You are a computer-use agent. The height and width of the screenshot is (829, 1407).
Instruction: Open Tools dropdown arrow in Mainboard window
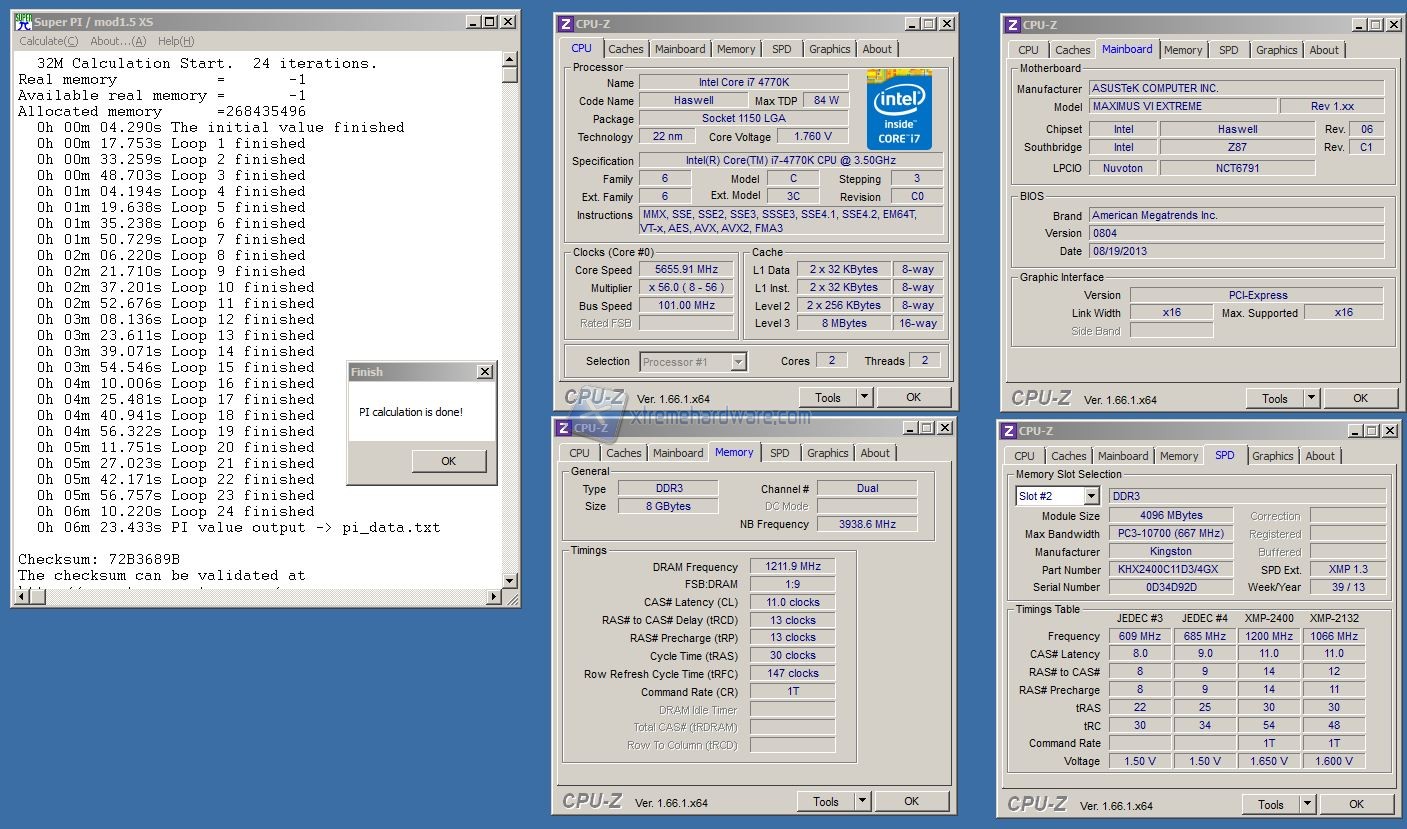1311,398
